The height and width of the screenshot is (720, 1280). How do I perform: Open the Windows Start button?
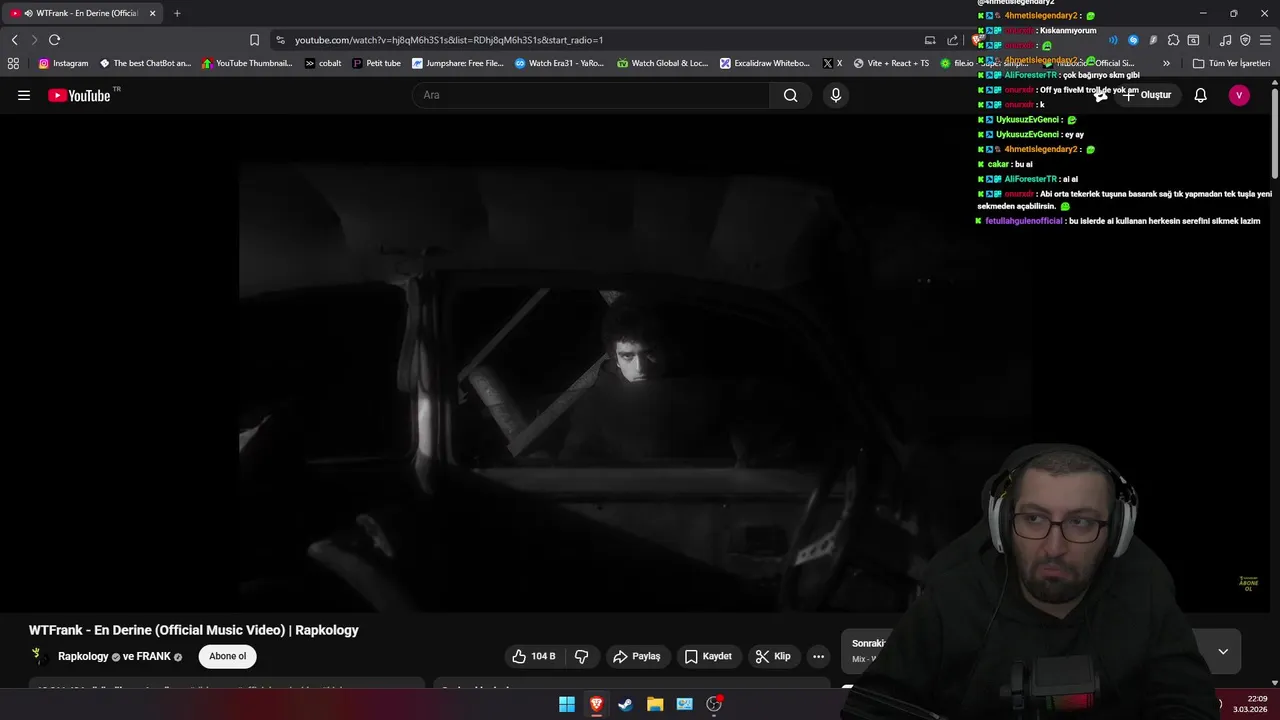[567, 704]
